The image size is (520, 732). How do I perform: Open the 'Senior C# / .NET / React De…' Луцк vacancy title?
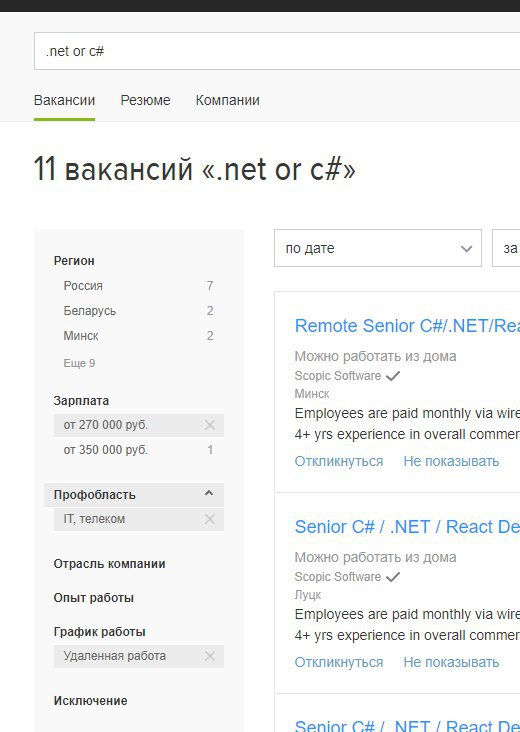[407, 527]
